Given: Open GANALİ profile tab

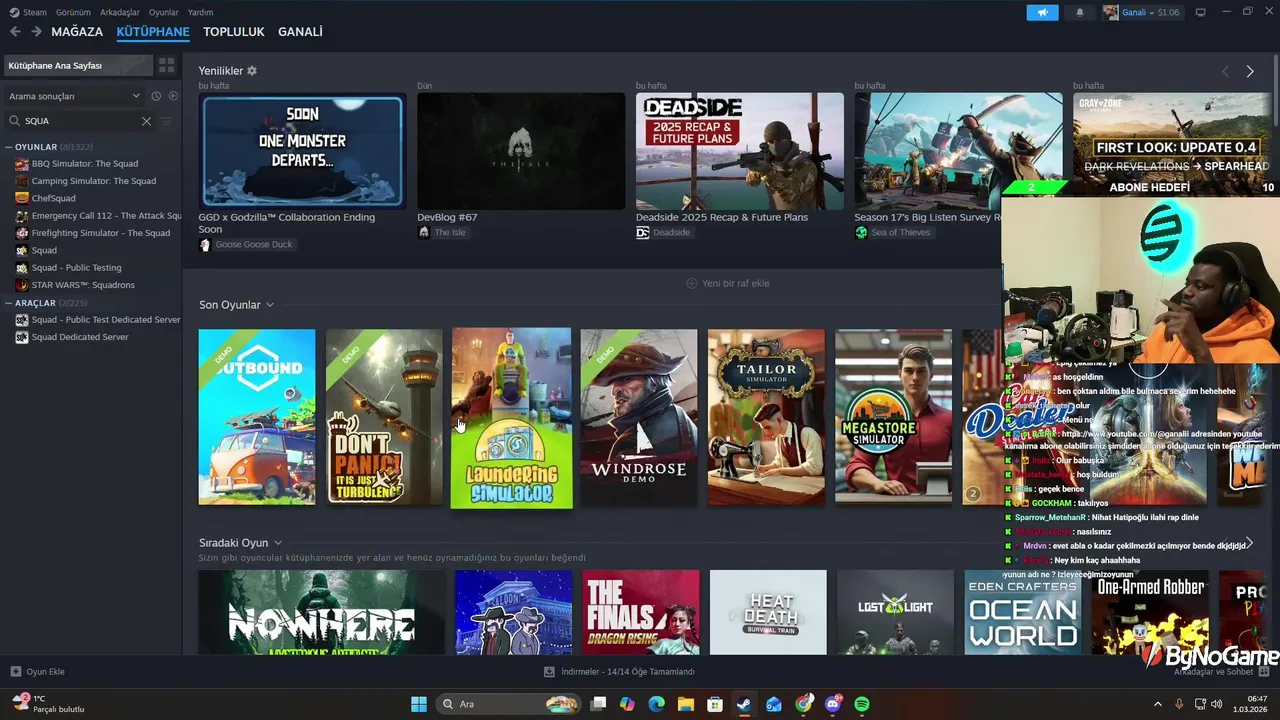Looking at the screenshot, I should tap(300, 32).
